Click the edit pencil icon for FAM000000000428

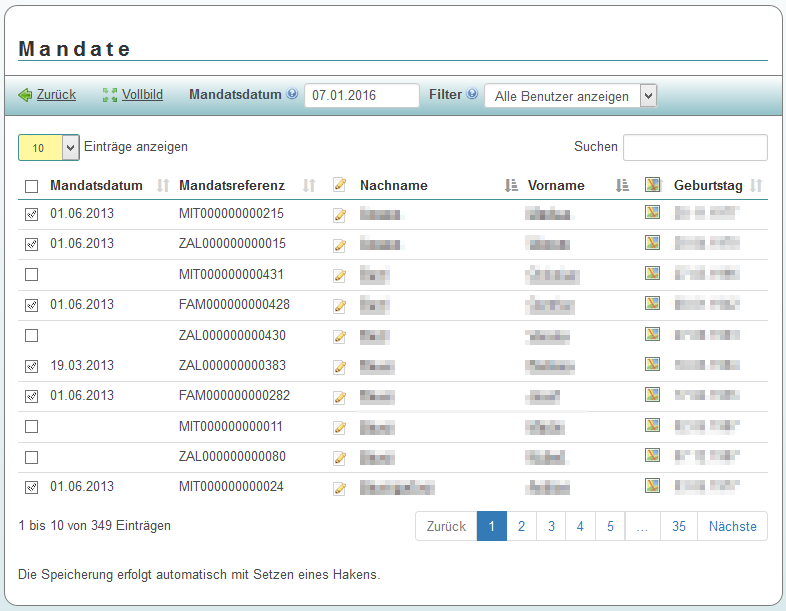[340, 306]
